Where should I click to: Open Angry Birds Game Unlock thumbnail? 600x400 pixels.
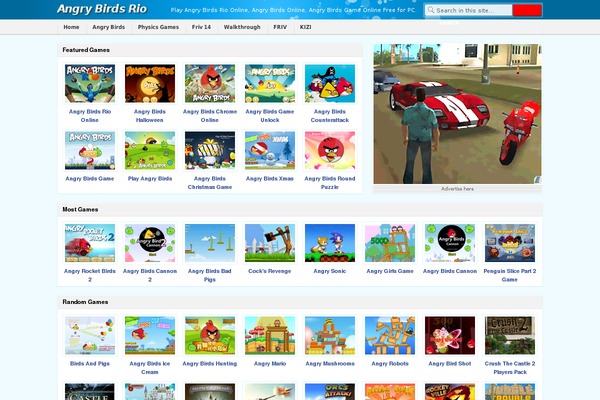point(270,83)
